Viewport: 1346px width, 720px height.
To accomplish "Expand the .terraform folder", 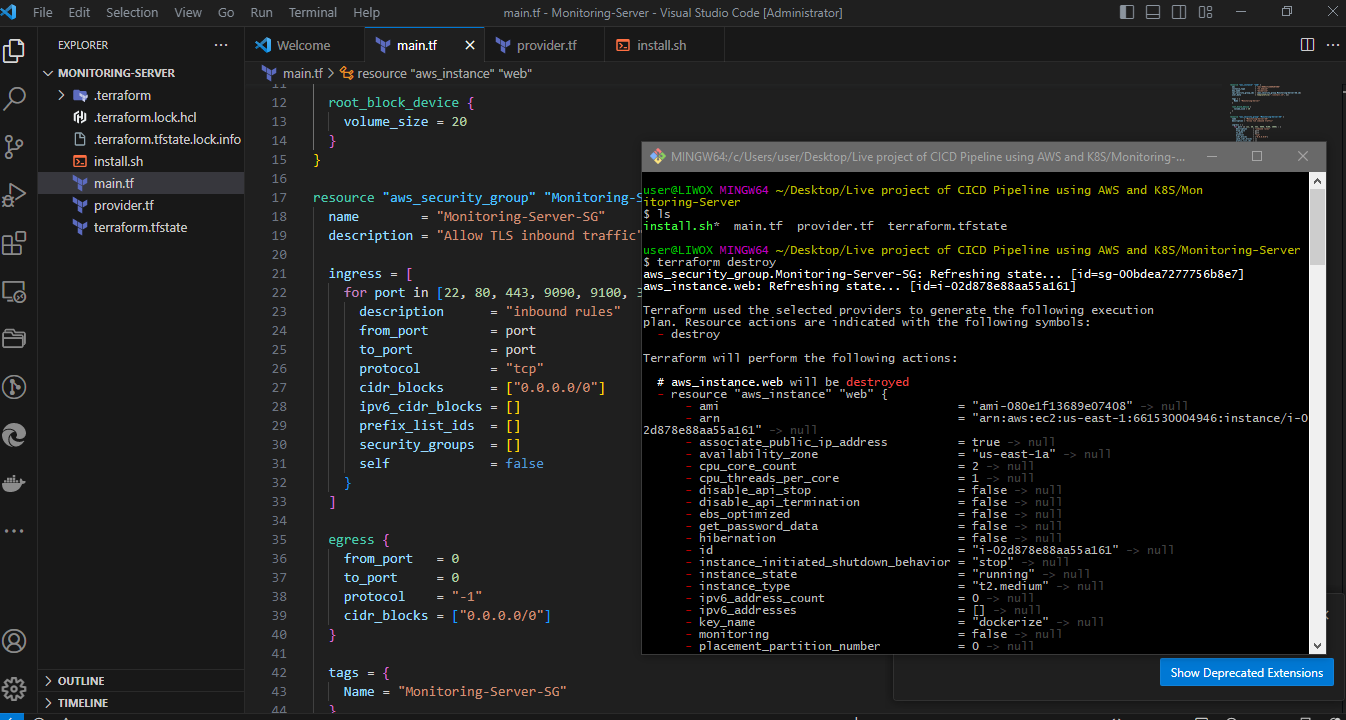I will pos(122,95).
